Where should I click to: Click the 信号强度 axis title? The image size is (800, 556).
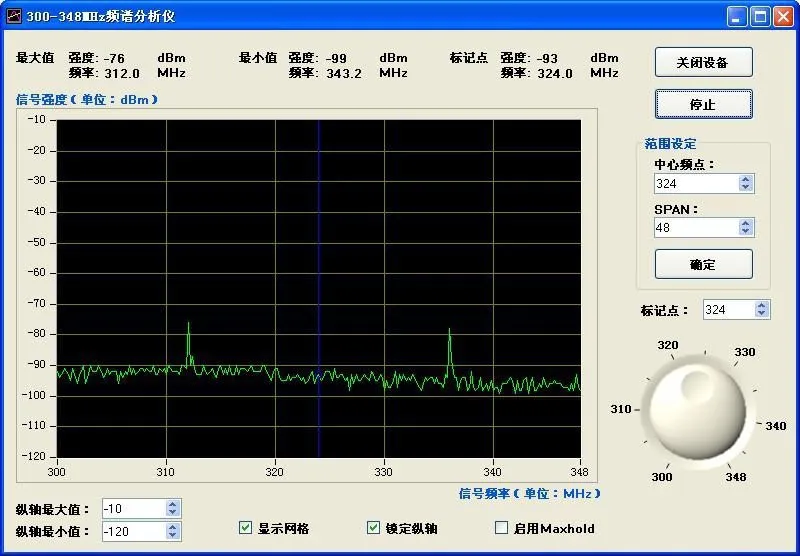pyautogui.click(x=87, y=99)
